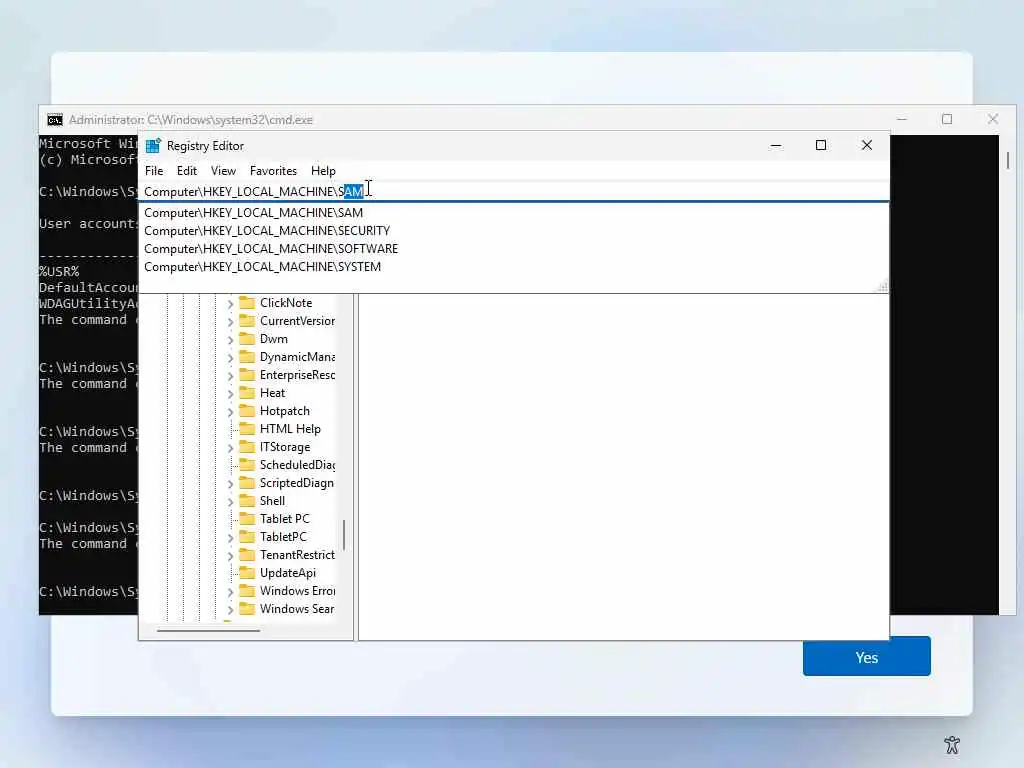The image size is (1024, 768).
Task: Expand the Dwm key
Action: pos(230,340)
